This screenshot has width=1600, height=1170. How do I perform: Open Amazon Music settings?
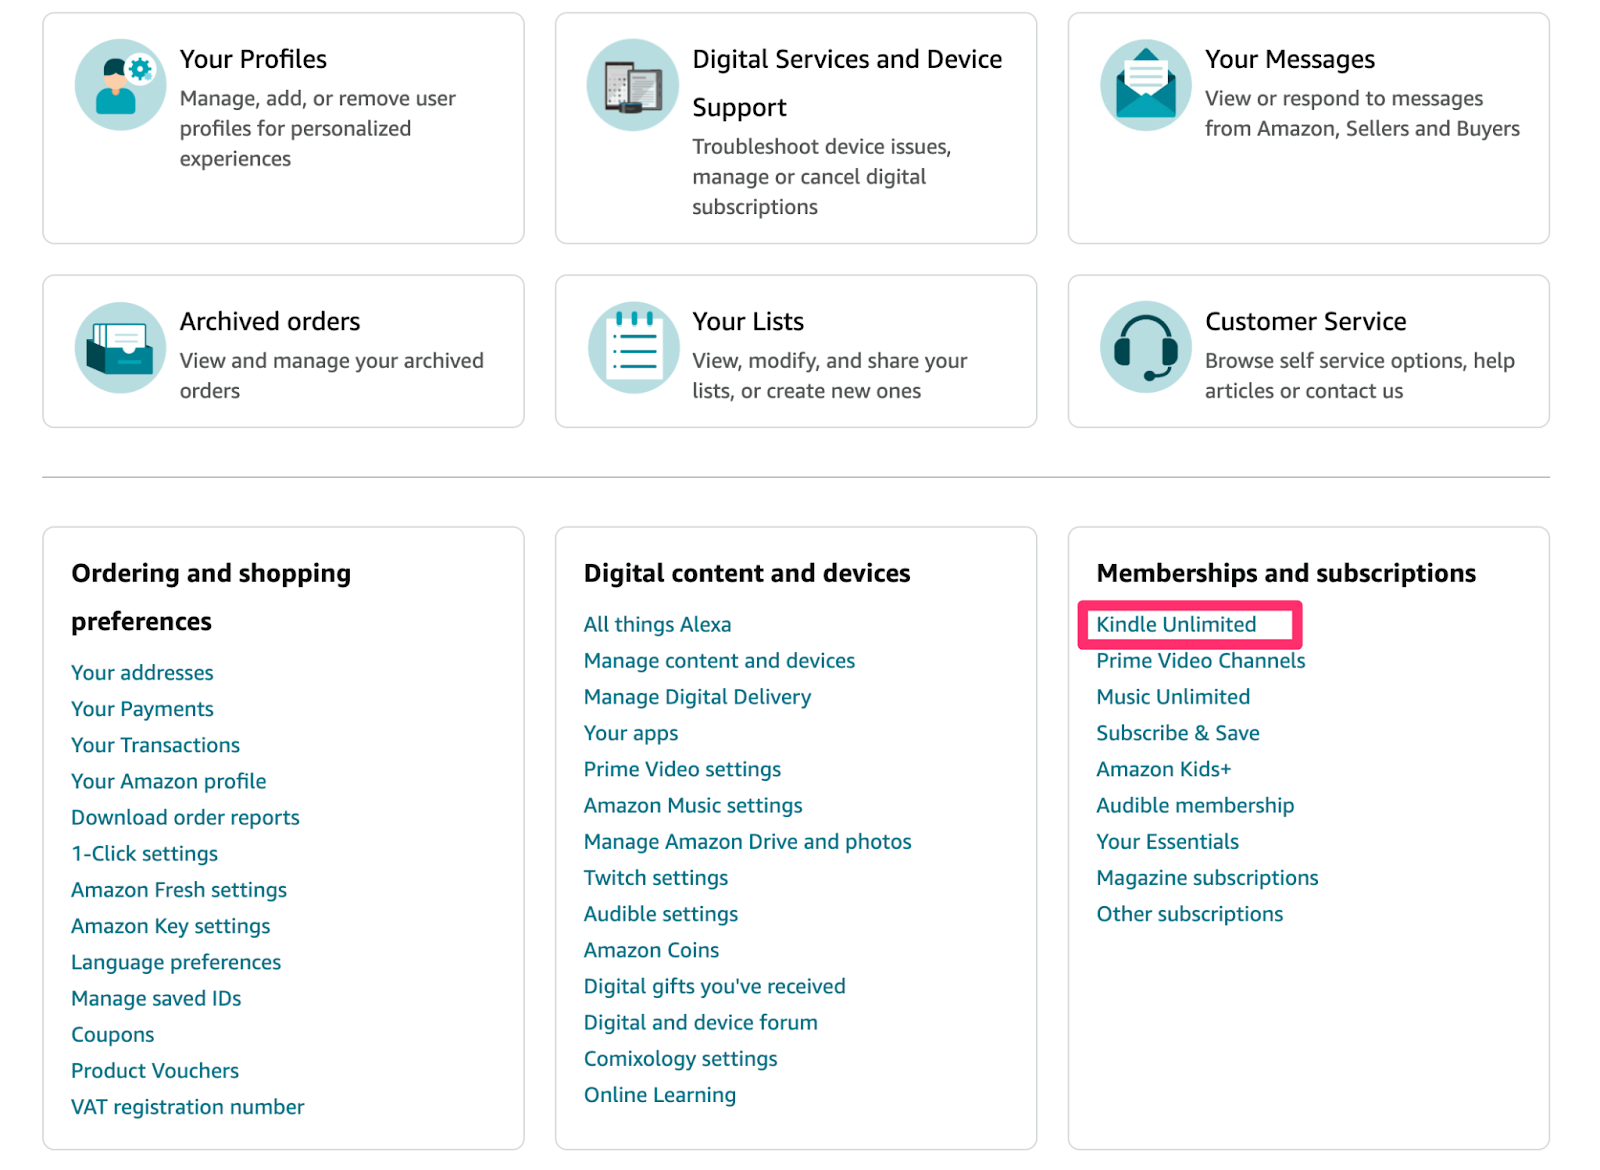click(x=693, y=805)
